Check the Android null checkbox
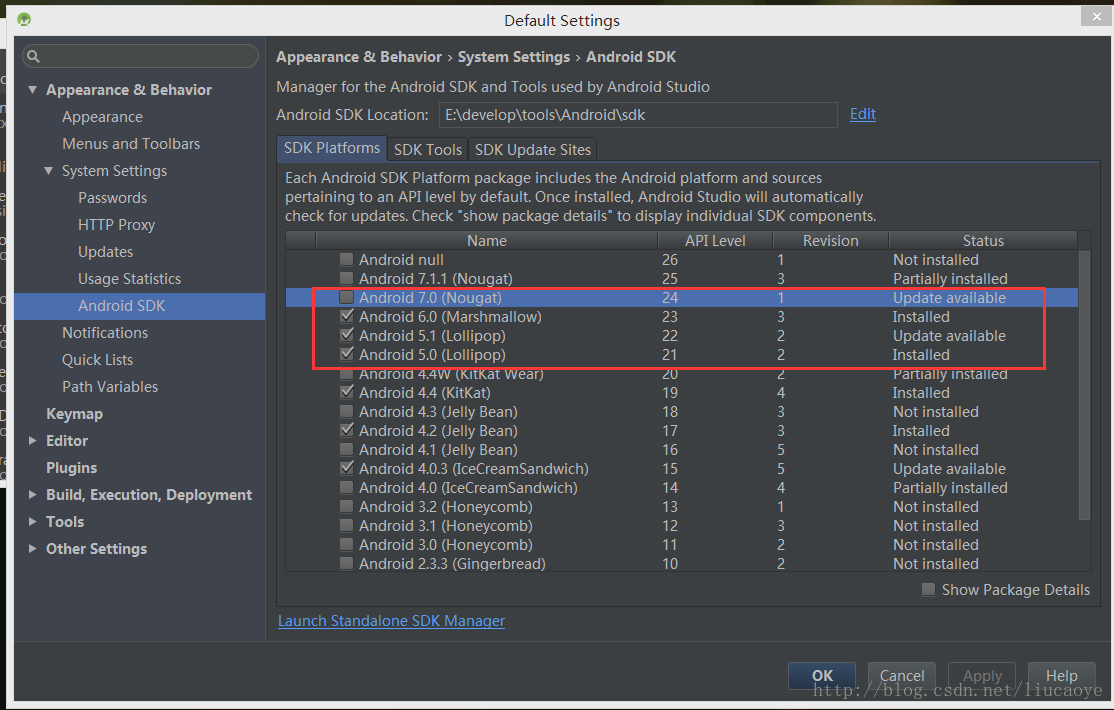Image resolution: width=1114 pixels, height=710 pixels. click(x=346, y=259)
